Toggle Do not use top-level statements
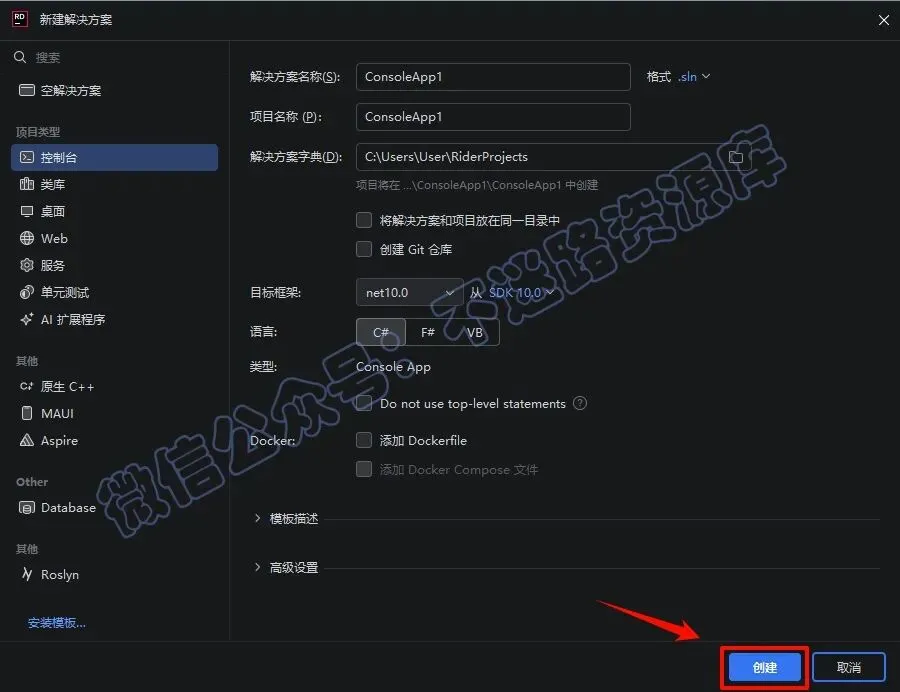Screen dimensions: 900x692 (364, 403)
